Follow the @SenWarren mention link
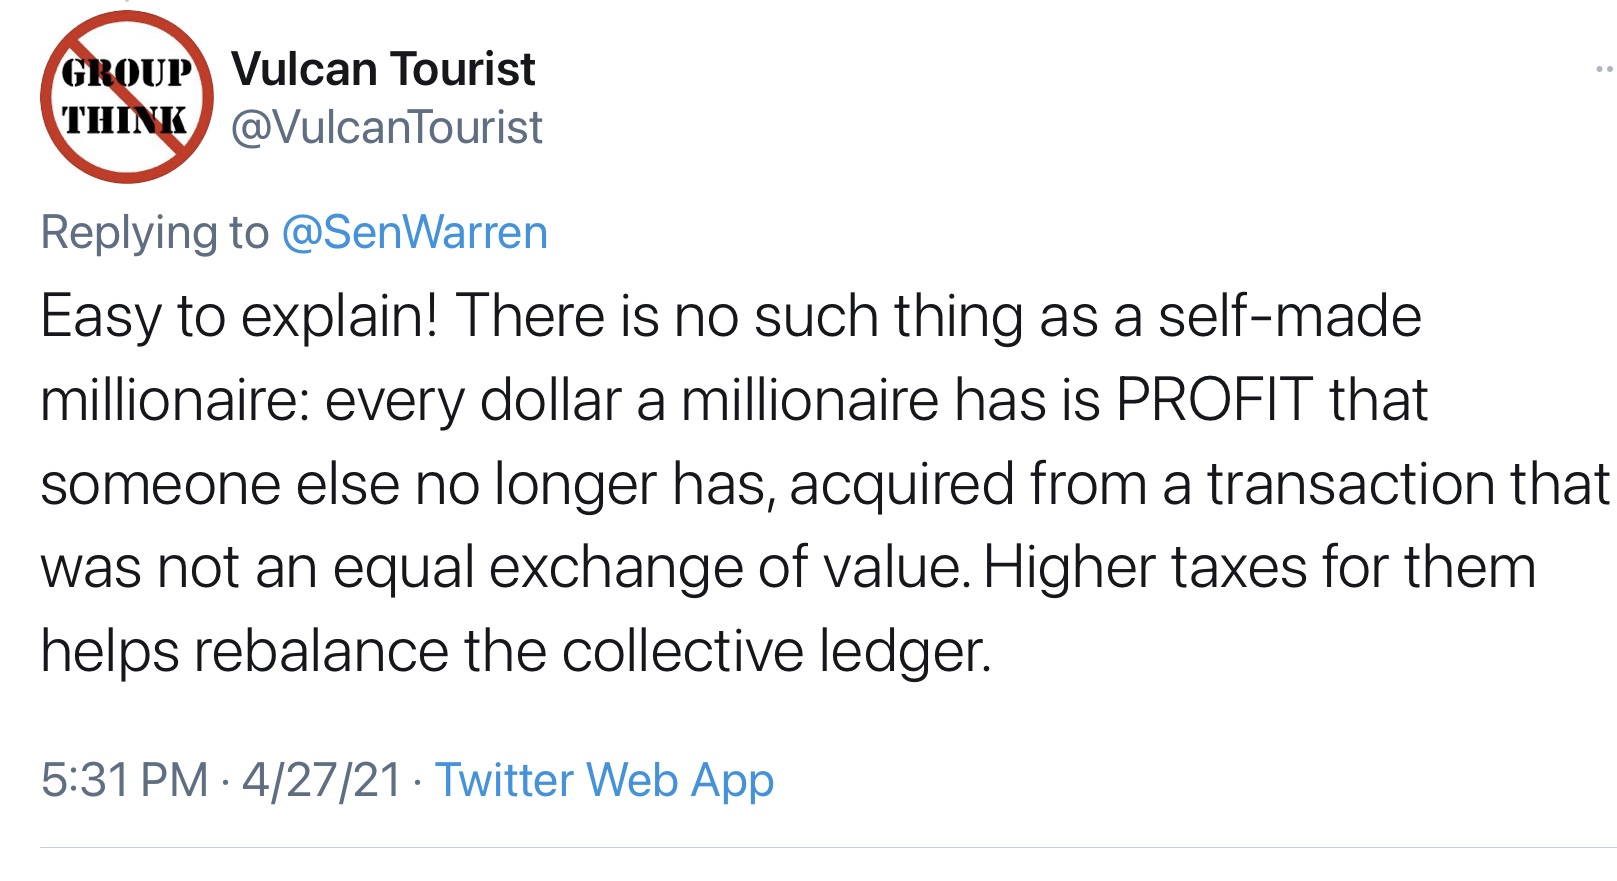 (414, 232)
